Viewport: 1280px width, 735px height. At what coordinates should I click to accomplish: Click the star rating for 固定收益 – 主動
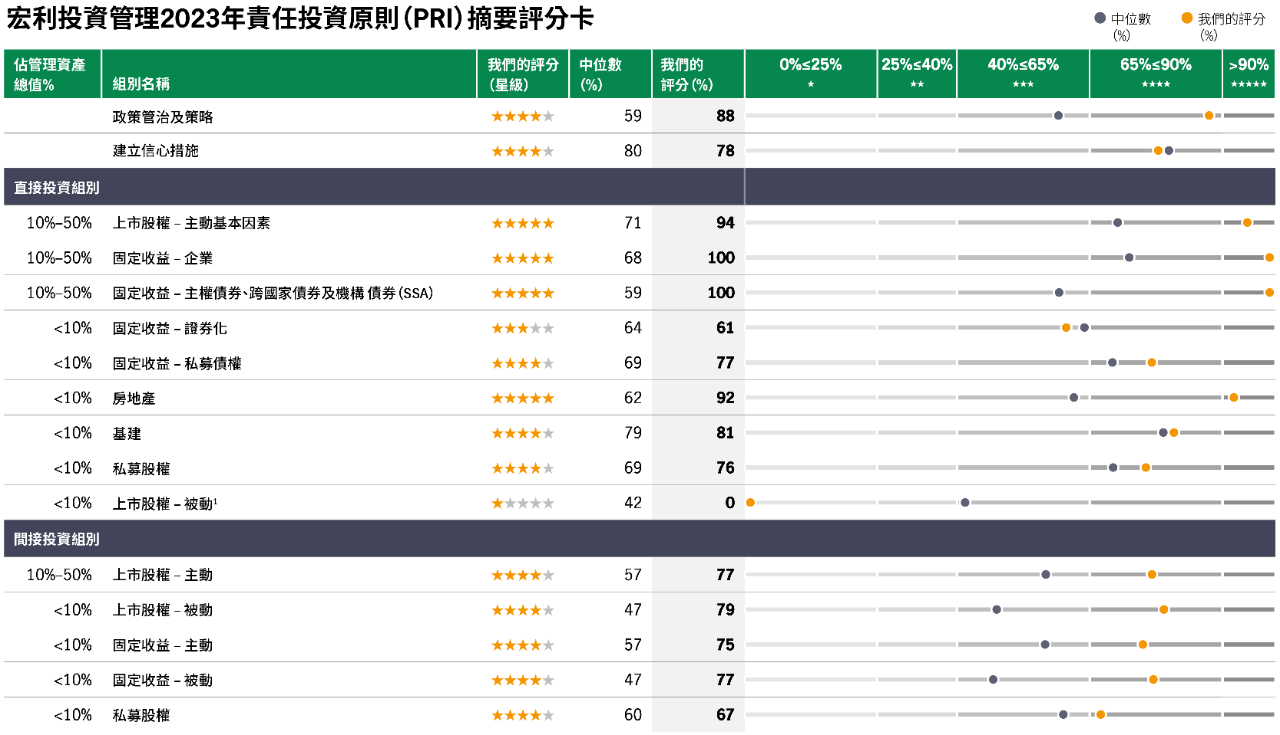(522, 645)
